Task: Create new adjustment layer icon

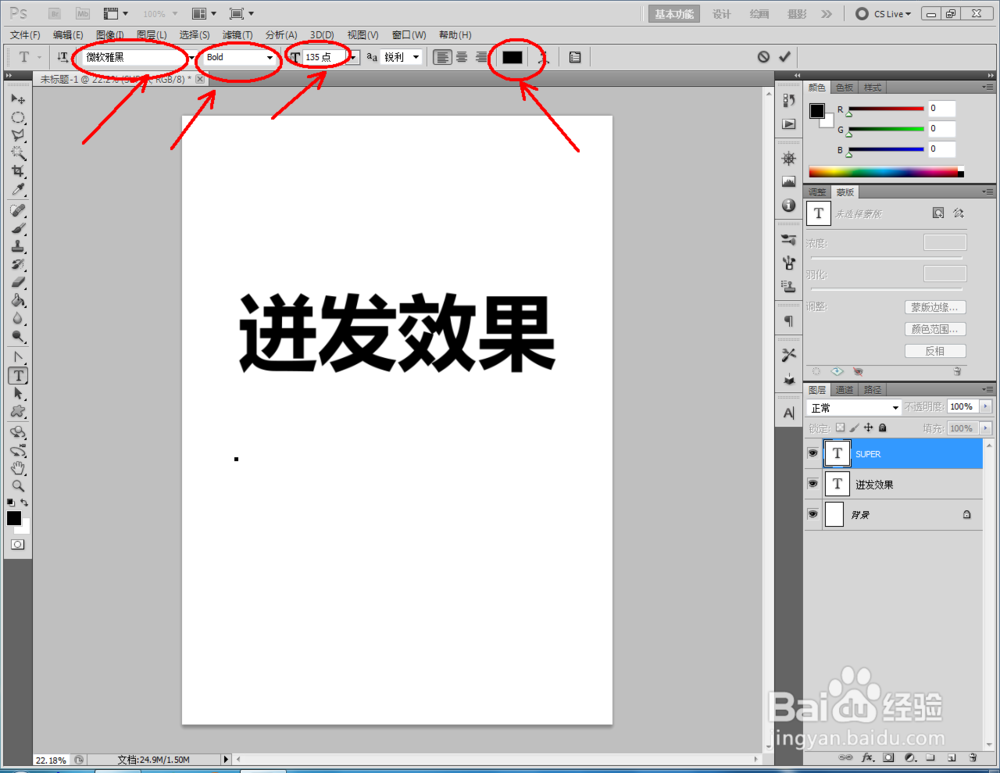Action: pos(910,758)
